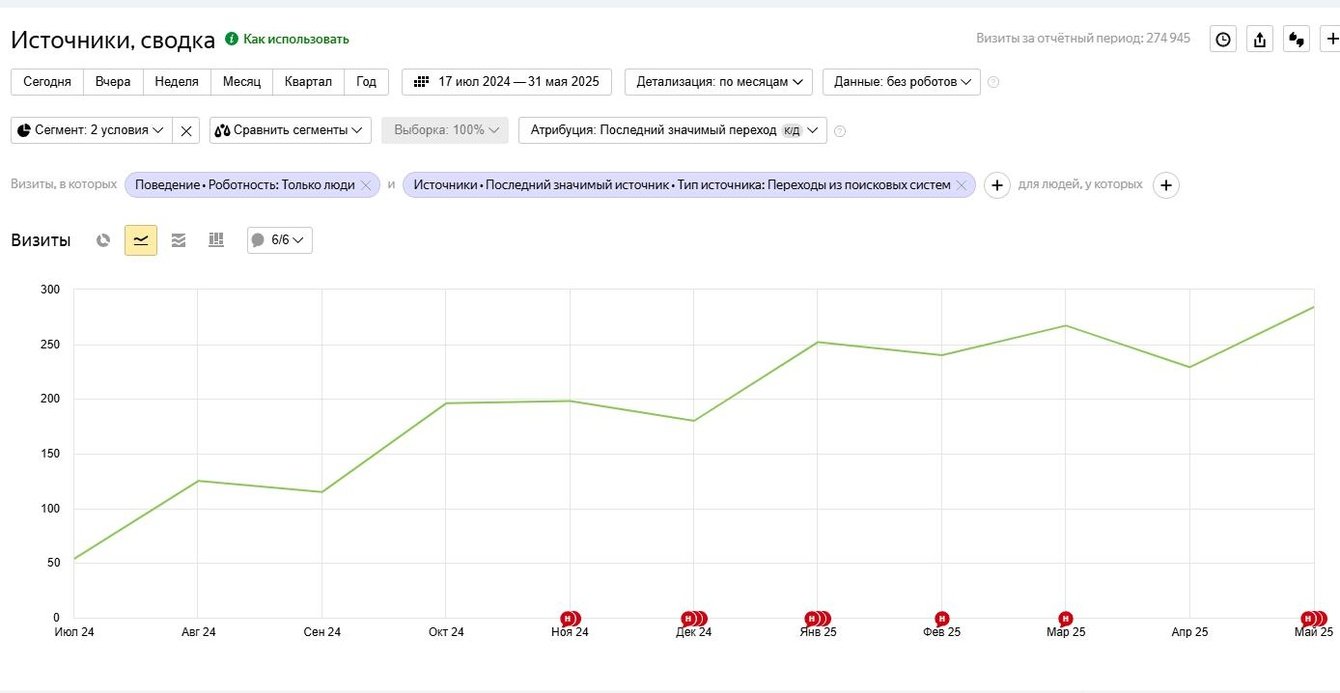Click the annotation markers at Ноя 24
Screen dimensions: 1340x693
[x=570, y=619]
